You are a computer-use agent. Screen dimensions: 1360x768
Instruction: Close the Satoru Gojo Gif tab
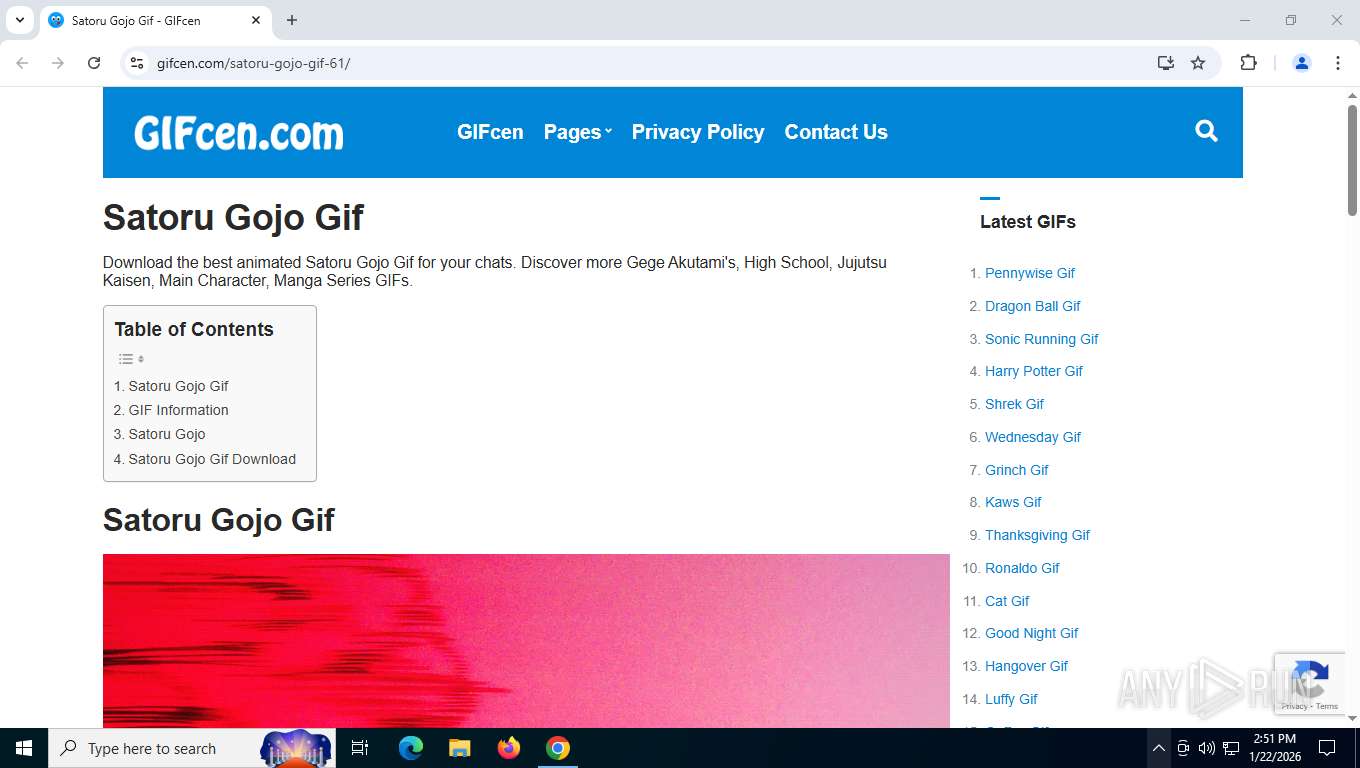pyautogui.click(x=256, y=20)
